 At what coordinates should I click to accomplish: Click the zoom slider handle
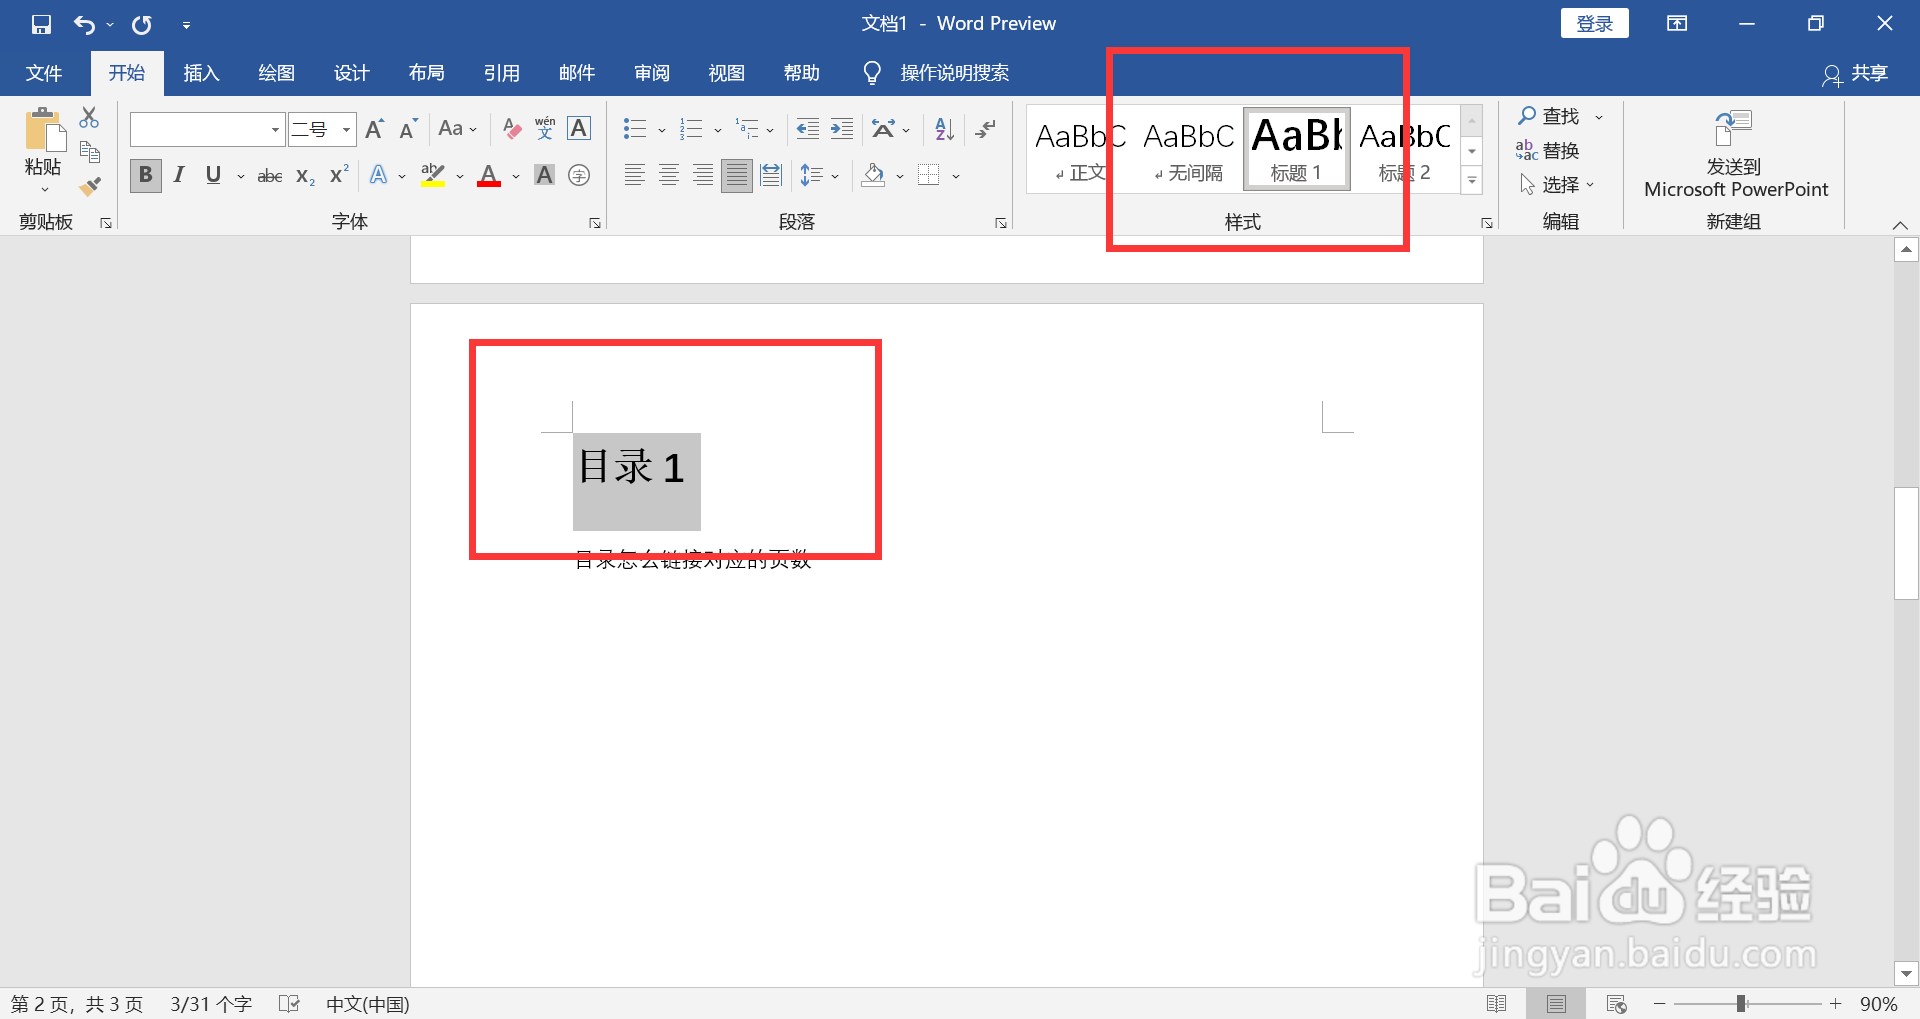(1741, 1004)
